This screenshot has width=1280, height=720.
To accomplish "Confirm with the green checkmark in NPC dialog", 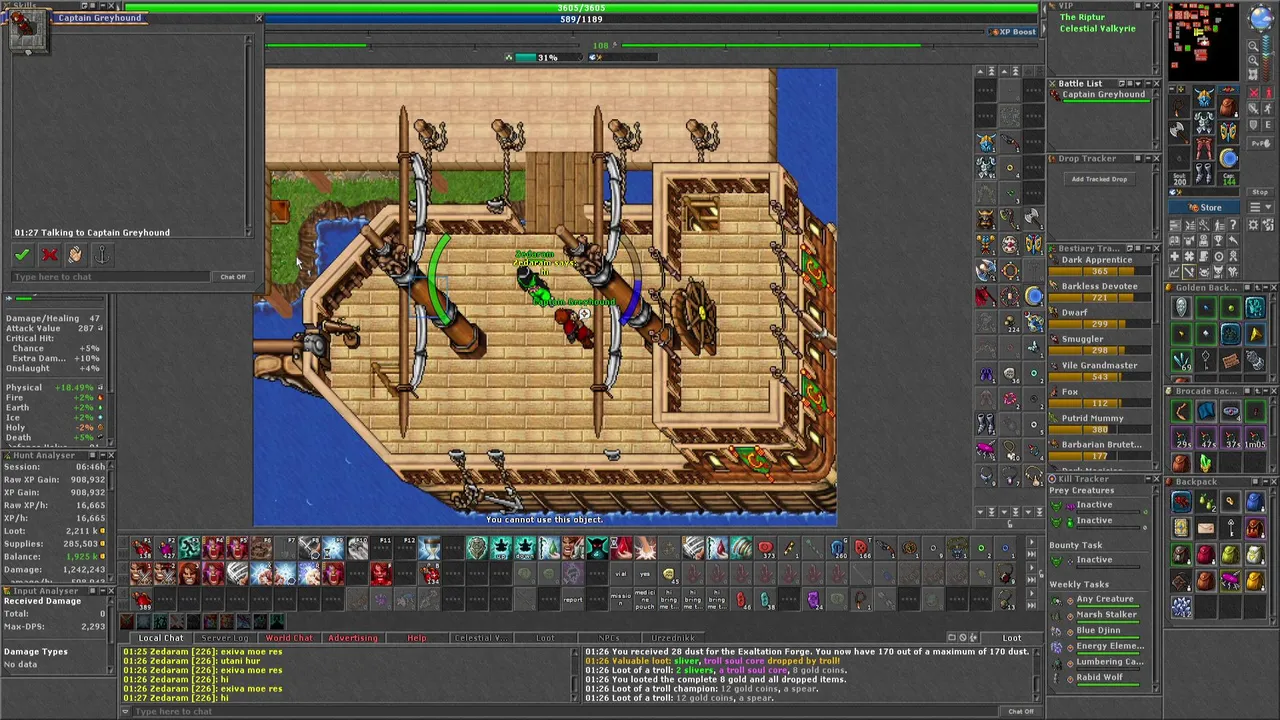I will coord(22,255).
